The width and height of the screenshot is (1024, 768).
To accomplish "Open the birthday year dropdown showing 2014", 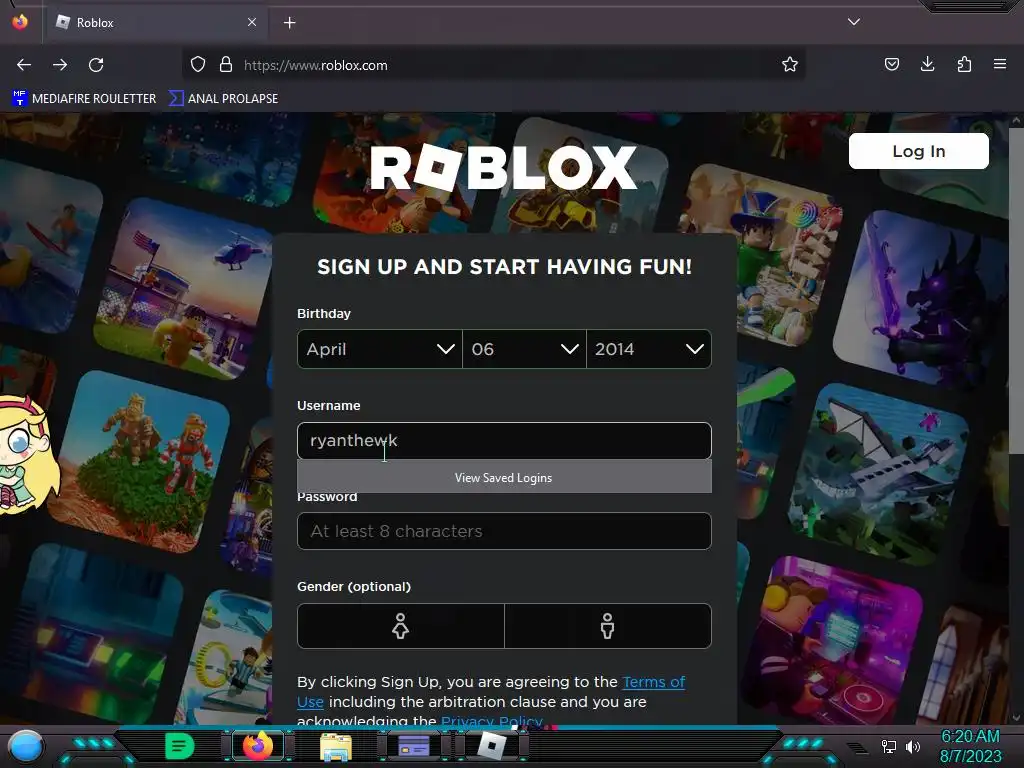I will [x=648, y=349].
